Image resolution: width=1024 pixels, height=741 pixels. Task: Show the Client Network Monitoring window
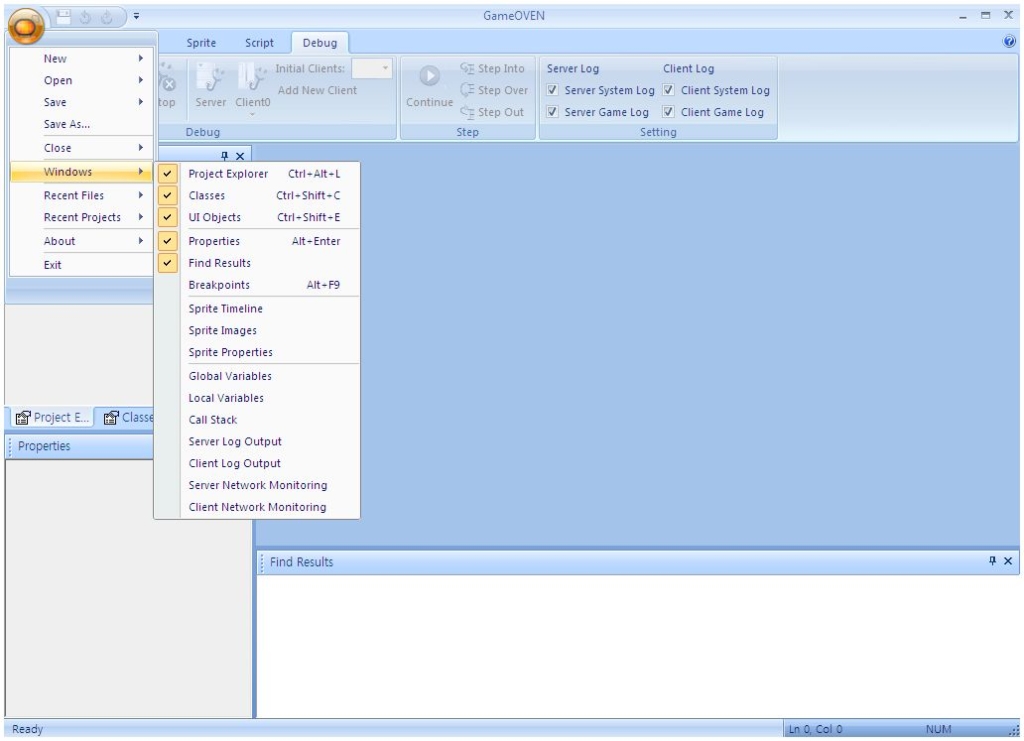(257, 507)
